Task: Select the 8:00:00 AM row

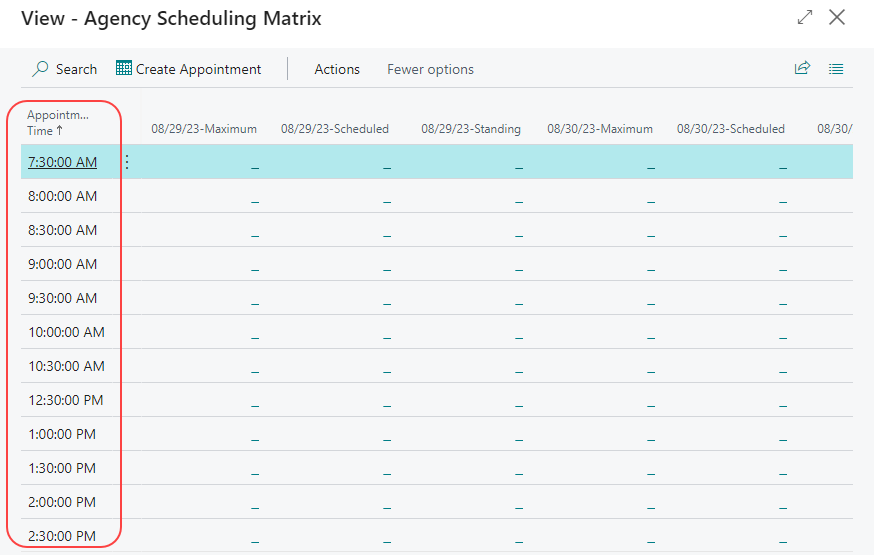Action: [x=63, y=196]
